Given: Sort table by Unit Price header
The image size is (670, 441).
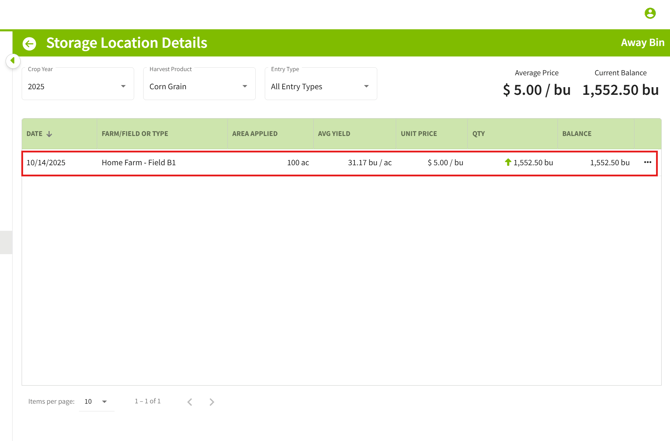Looking at the screenshot, I should [419, 134].
